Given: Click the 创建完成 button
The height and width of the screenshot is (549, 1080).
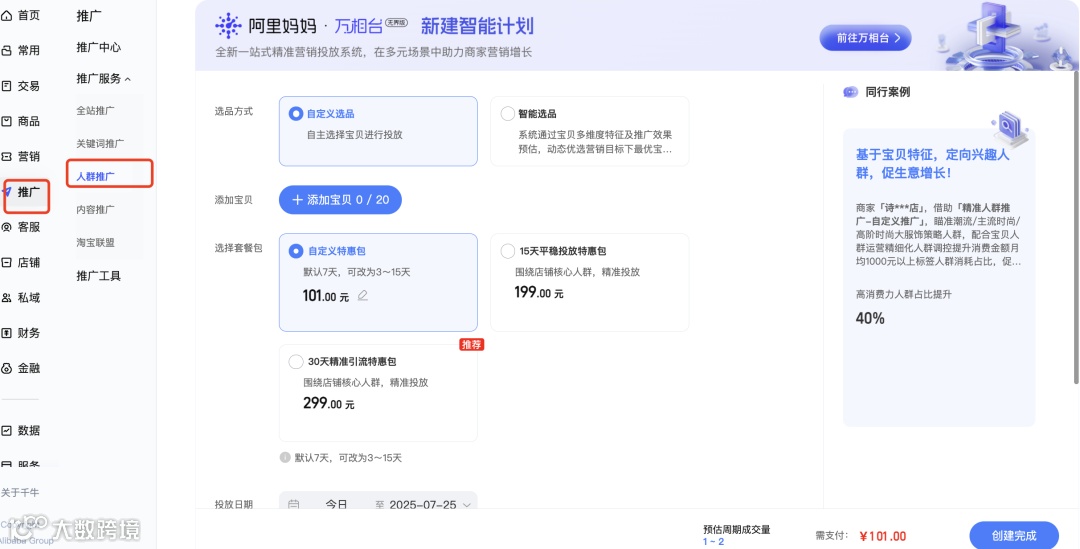Looking at the screenshot, I should (1014, 536).
